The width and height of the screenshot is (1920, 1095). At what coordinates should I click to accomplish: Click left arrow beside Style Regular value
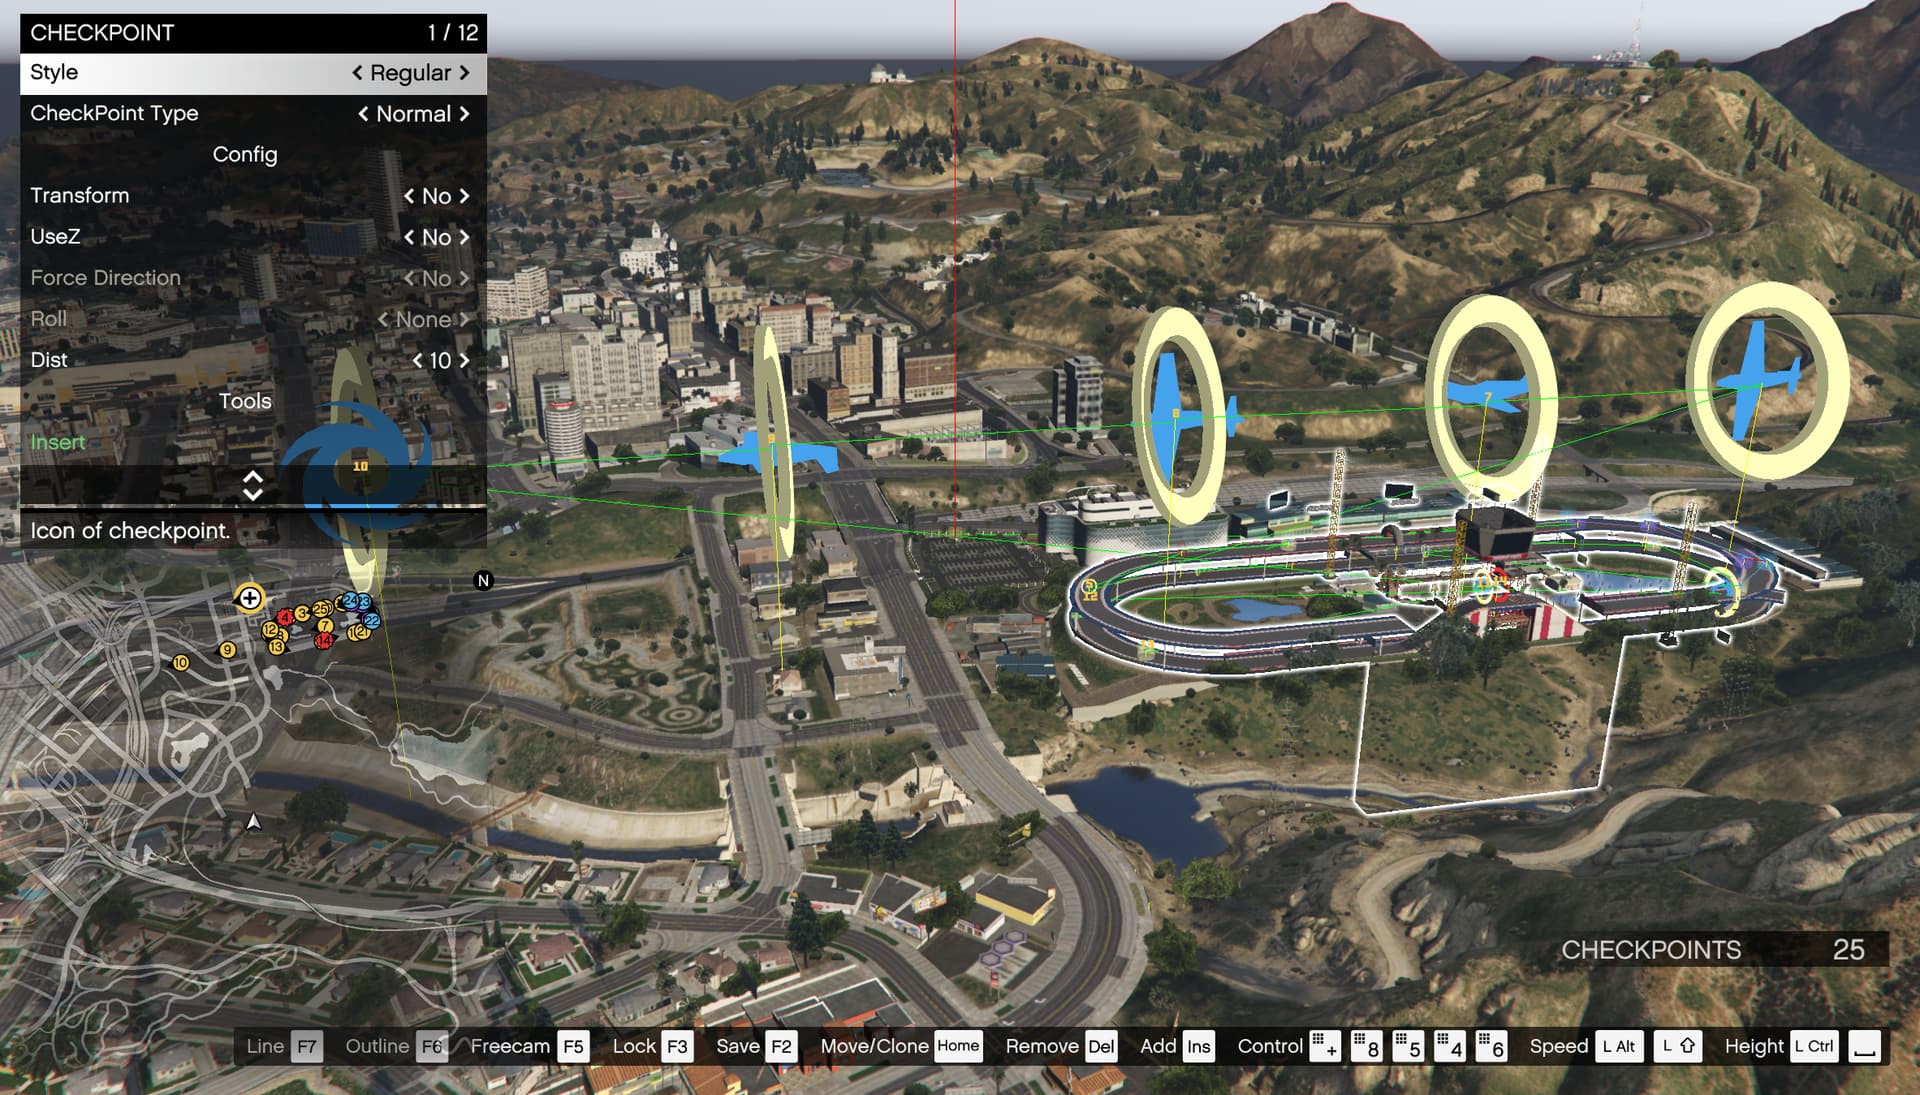357,73
